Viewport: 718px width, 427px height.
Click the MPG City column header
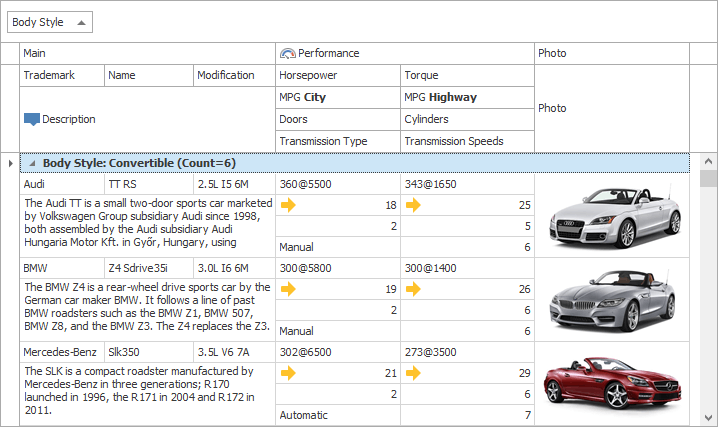pos(338,97)
